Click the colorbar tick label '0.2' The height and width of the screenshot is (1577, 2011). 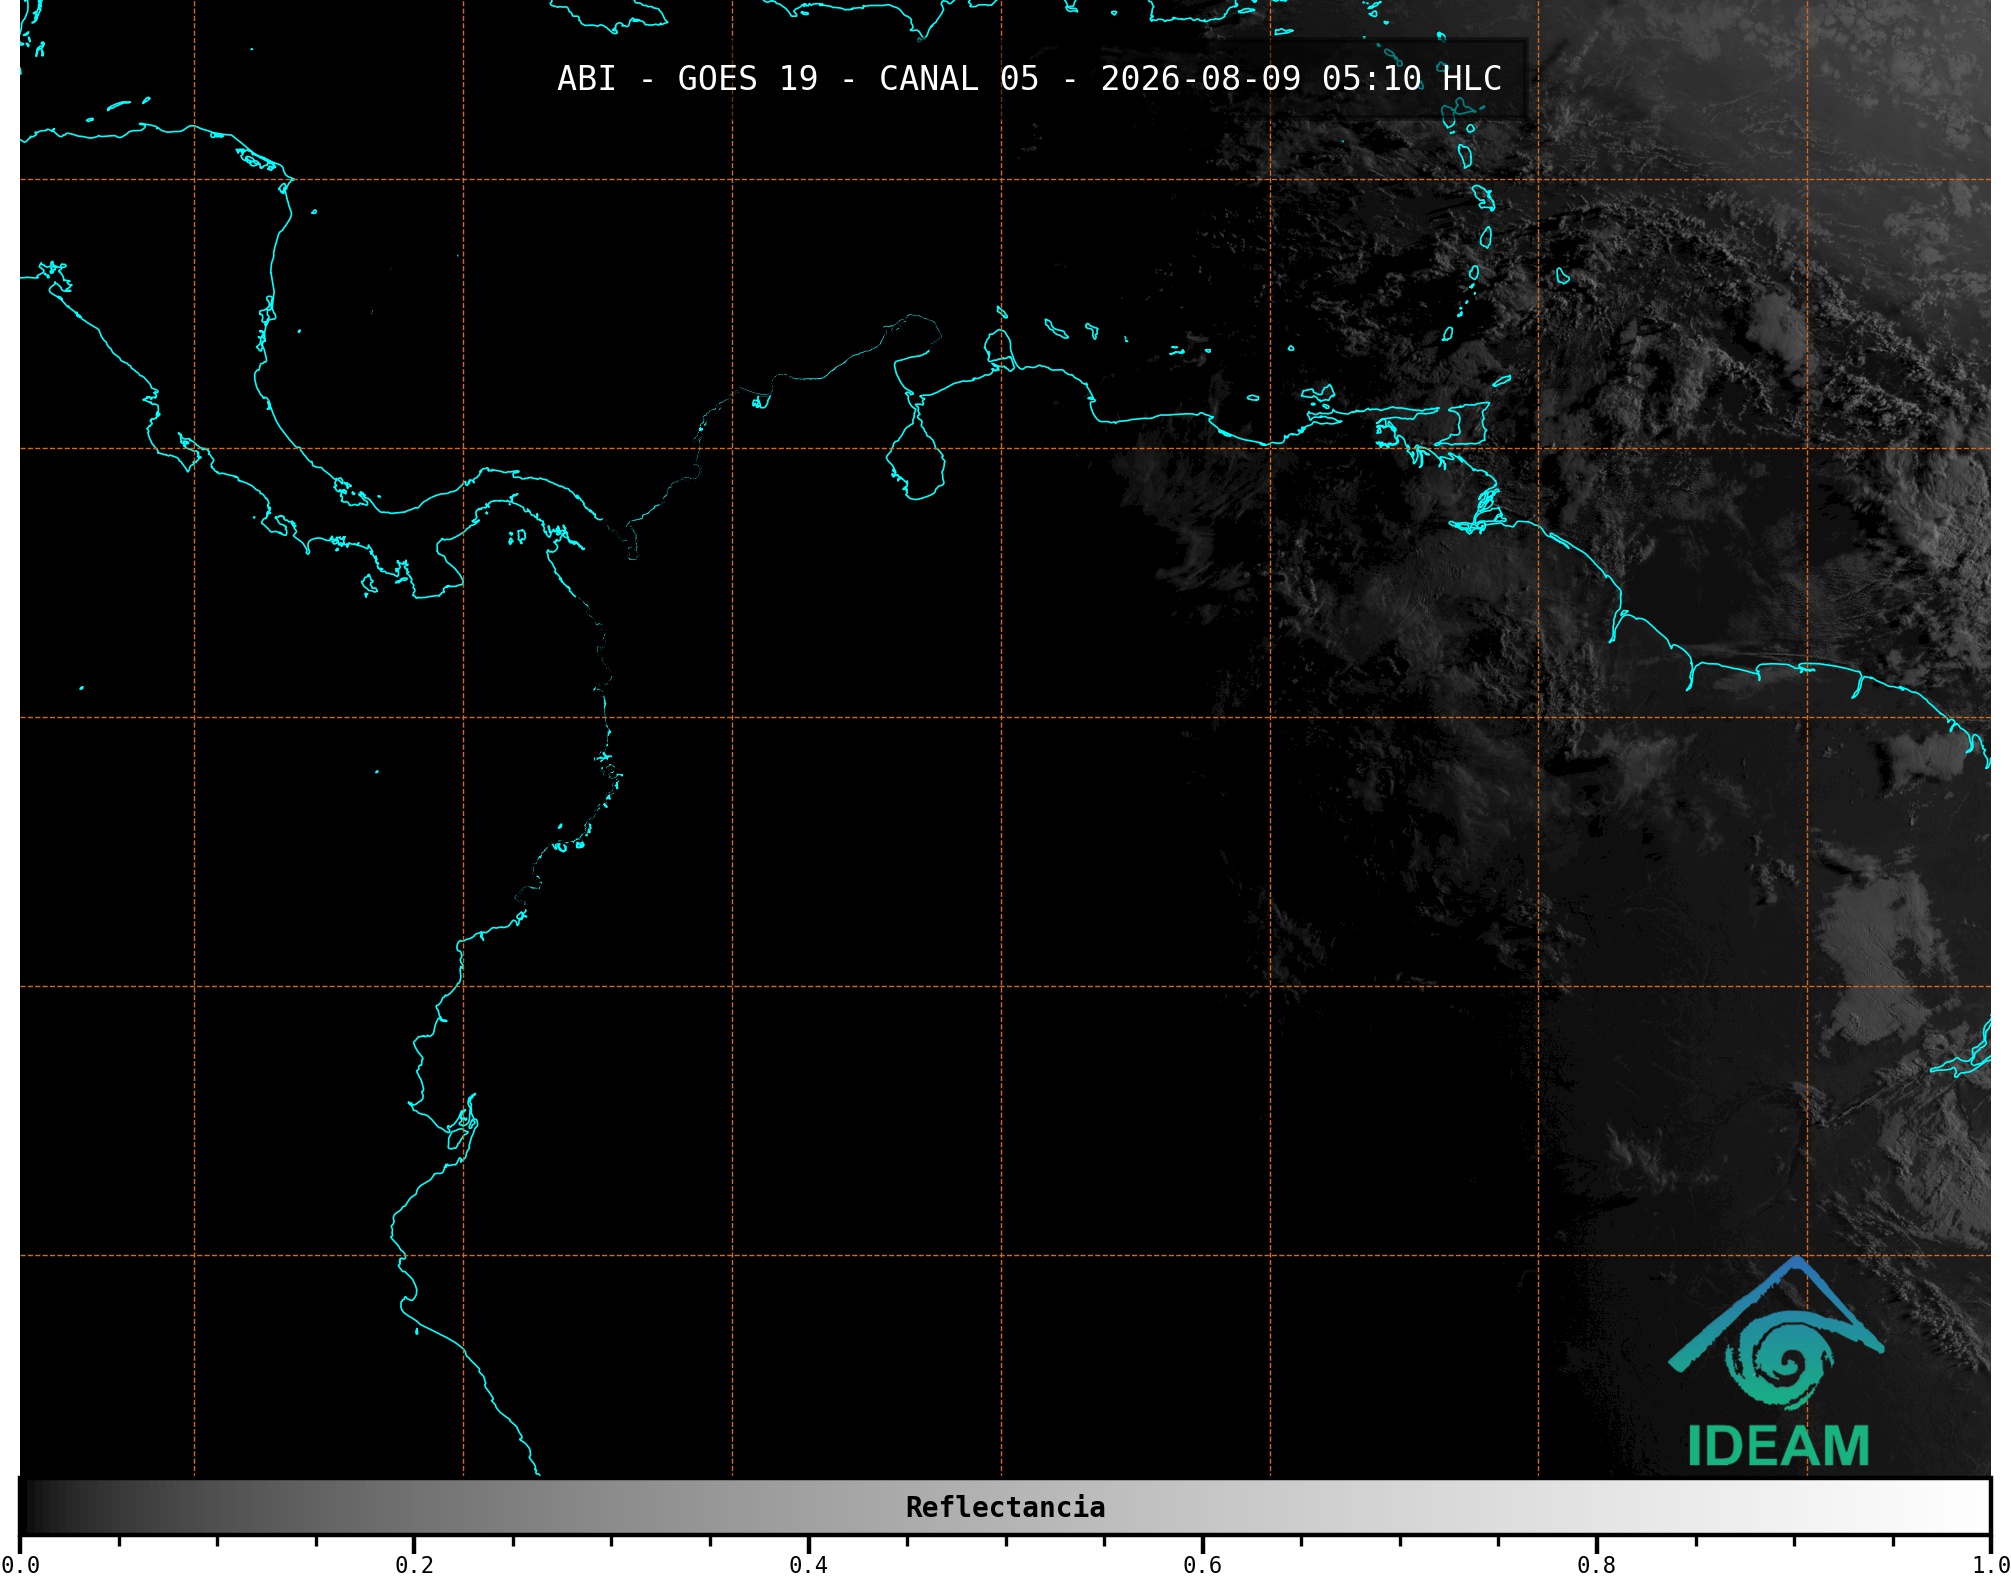pyautogui.click(x=414, y=1564)
